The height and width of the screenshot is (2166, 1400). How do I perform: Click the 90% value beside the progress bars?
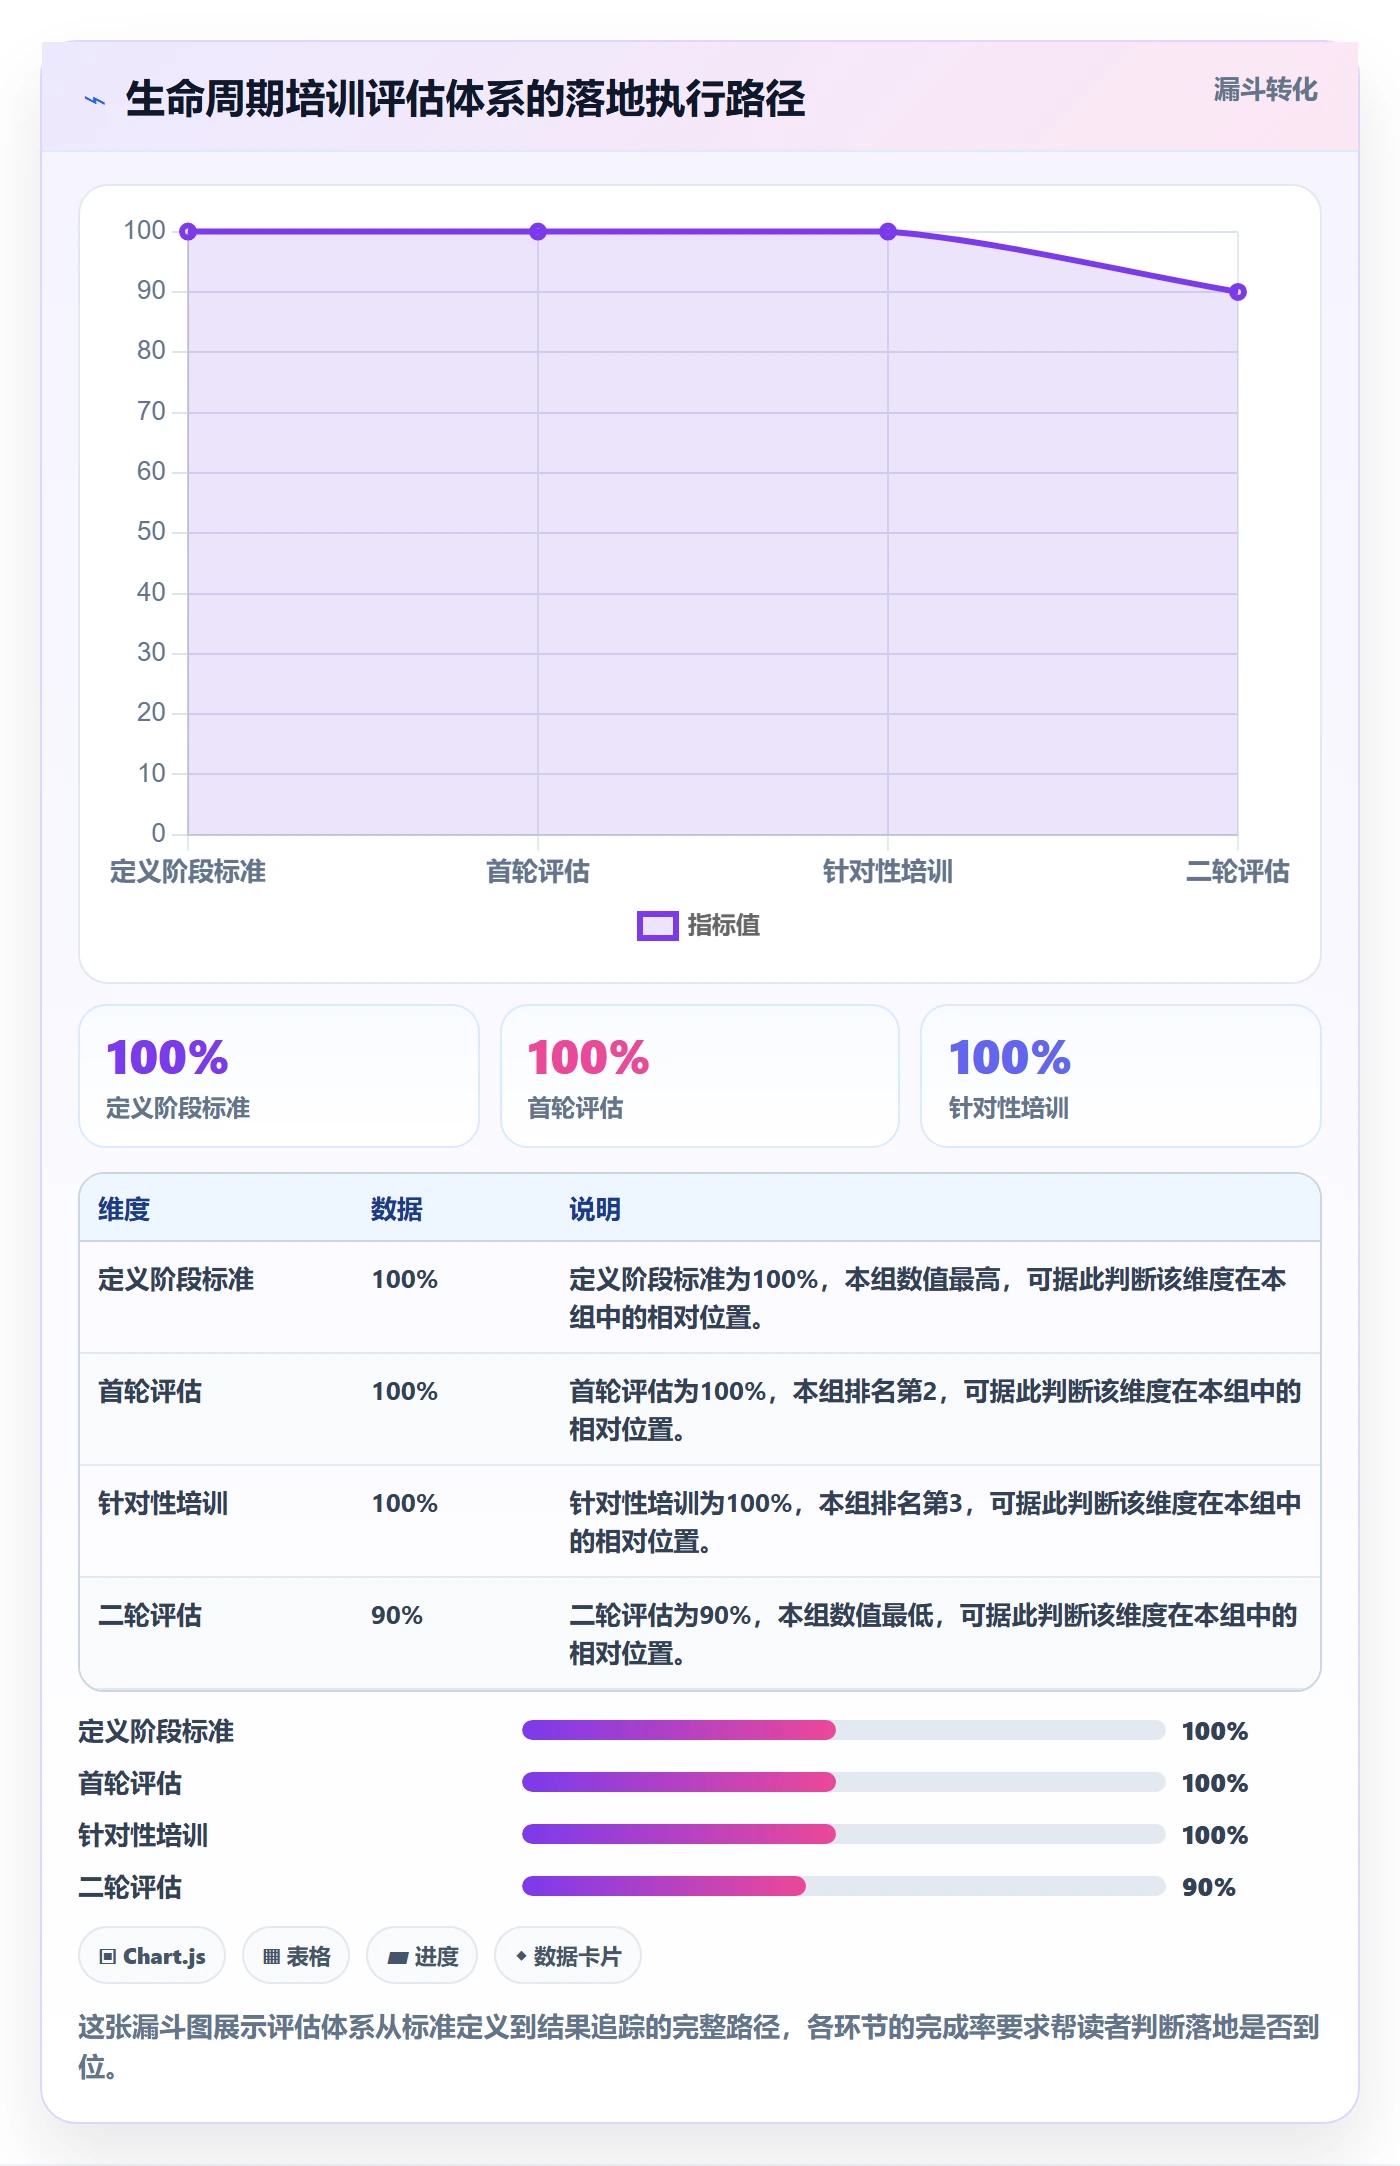tap(1209, 1887)
